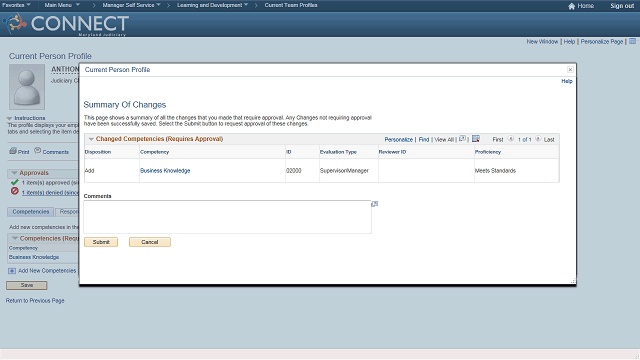The width and height of the screenshot is (640, 360).
Task: Click the download grid to spreadsheet icon
Action: click(476, 139)
